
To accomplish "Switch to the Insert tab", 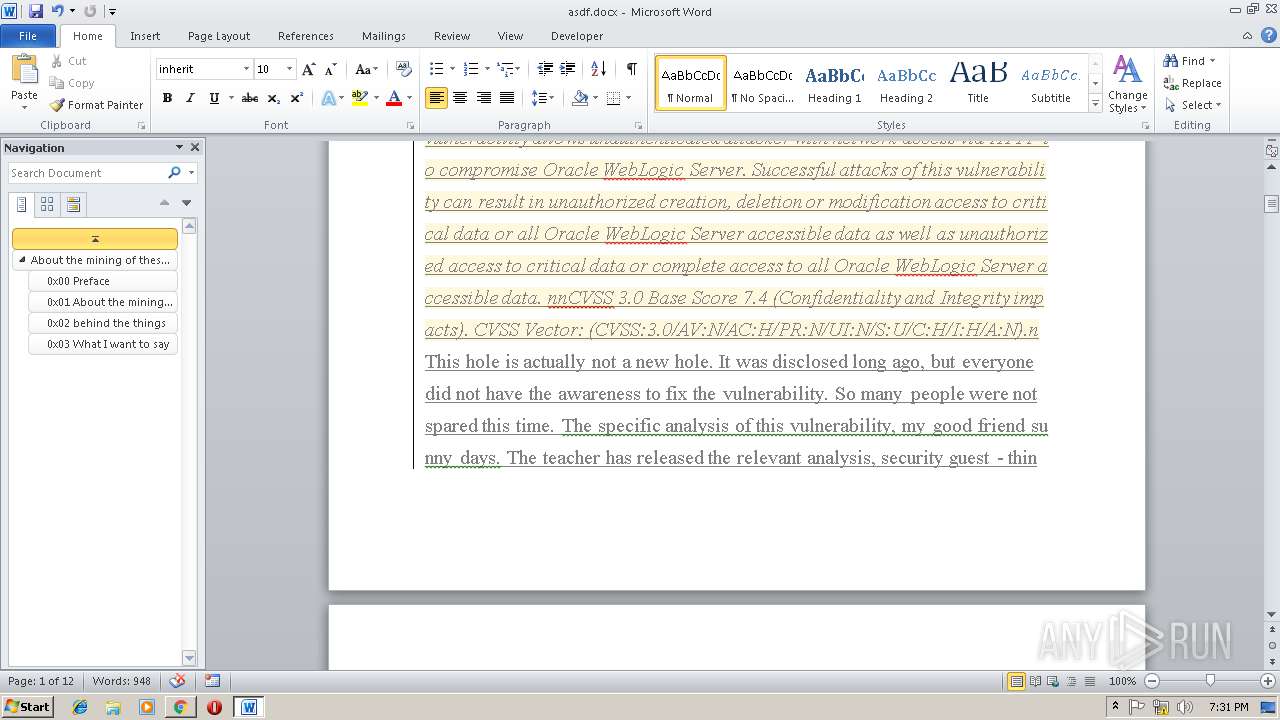I will click(145, 36).
